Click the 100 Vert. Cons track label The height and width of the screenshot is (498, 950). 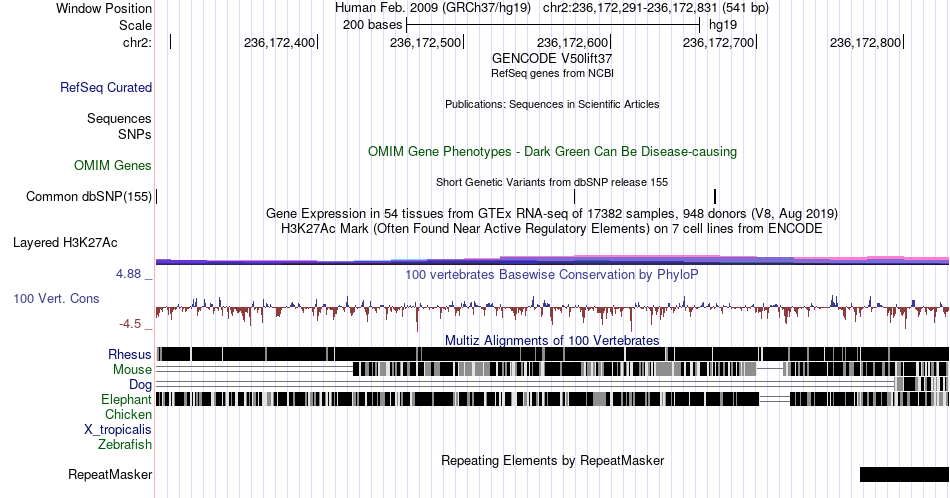(x=56, y=298)
